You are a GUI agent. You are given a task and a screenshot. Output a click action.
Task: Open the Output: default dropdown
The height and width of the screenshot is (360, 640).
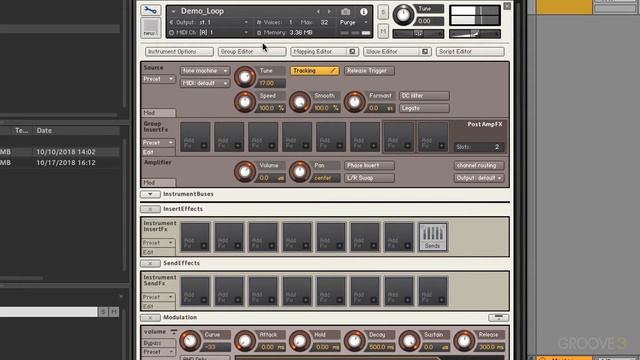479,178
